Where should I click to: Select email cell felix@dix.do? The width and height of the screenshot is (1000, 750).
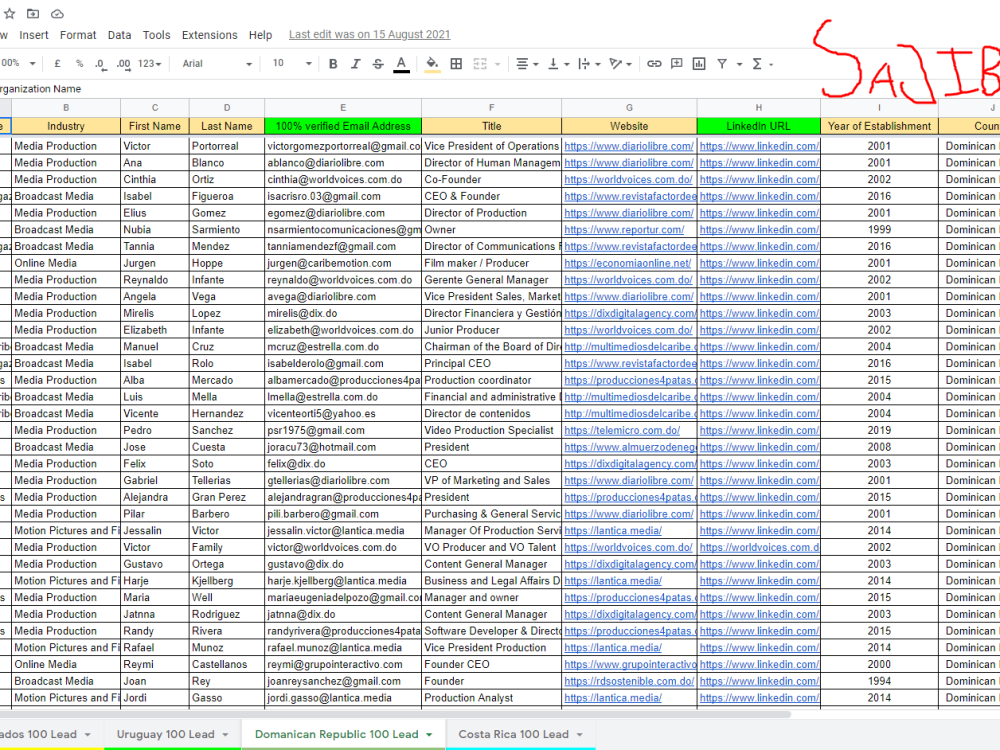(342, 464)
